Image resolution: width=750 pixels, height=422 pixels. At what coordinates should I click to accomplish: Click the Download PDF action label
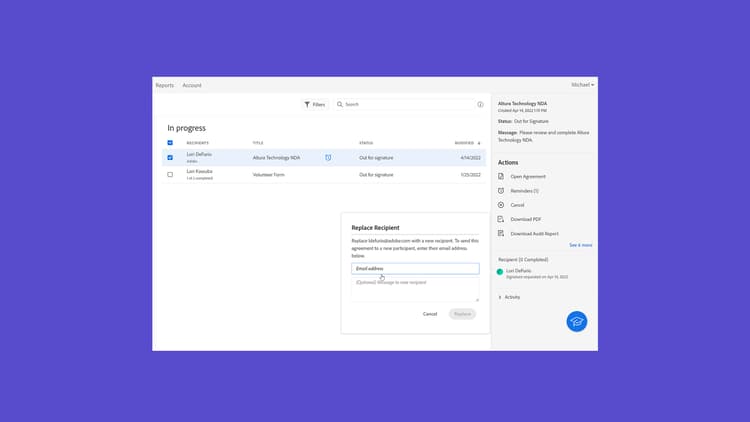pyautogui.click(x=526, y=219)
